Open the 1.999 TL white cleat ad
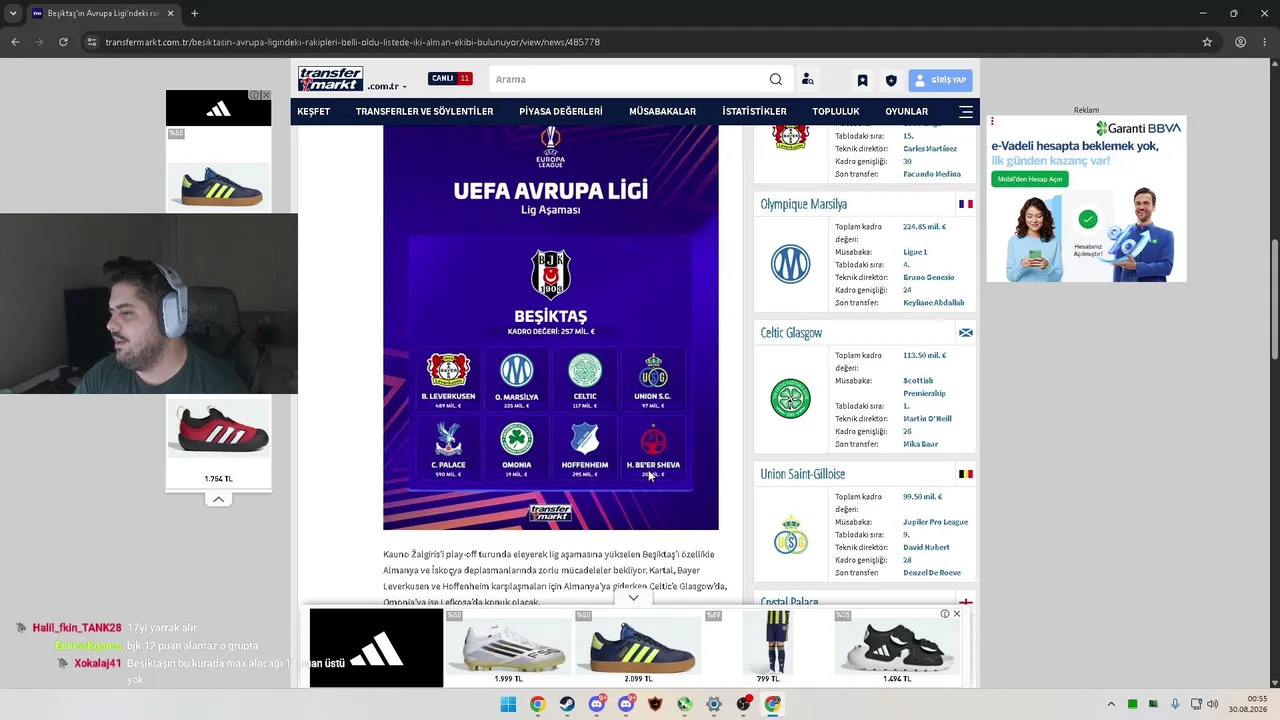 pos(508,648)
